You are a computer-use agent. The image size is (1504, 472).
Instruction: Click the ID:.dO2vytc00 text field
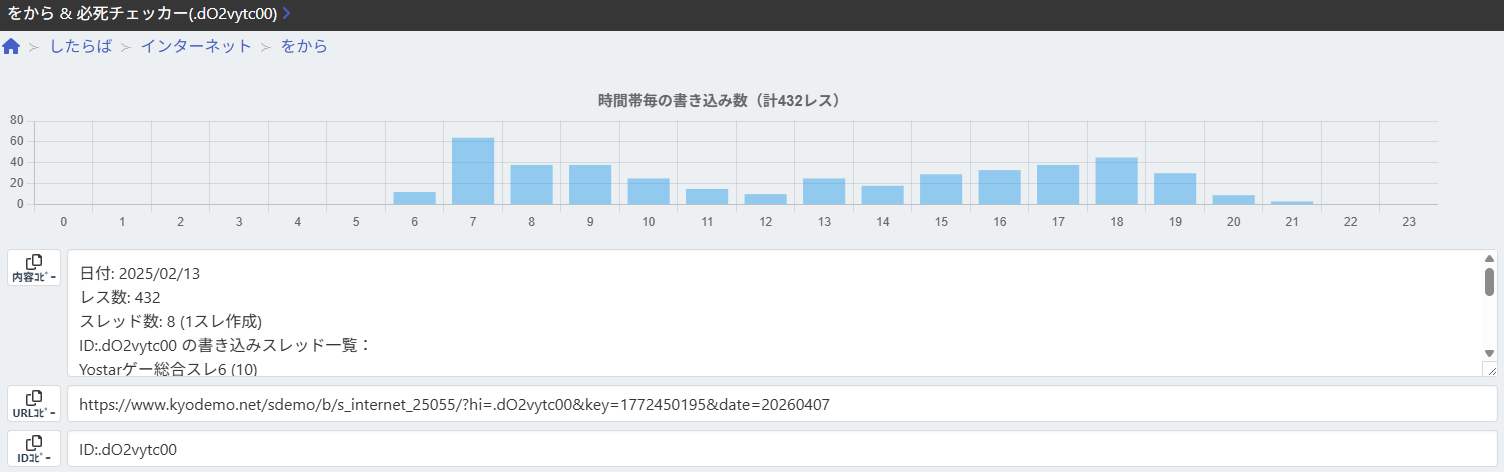coord(780,450)
